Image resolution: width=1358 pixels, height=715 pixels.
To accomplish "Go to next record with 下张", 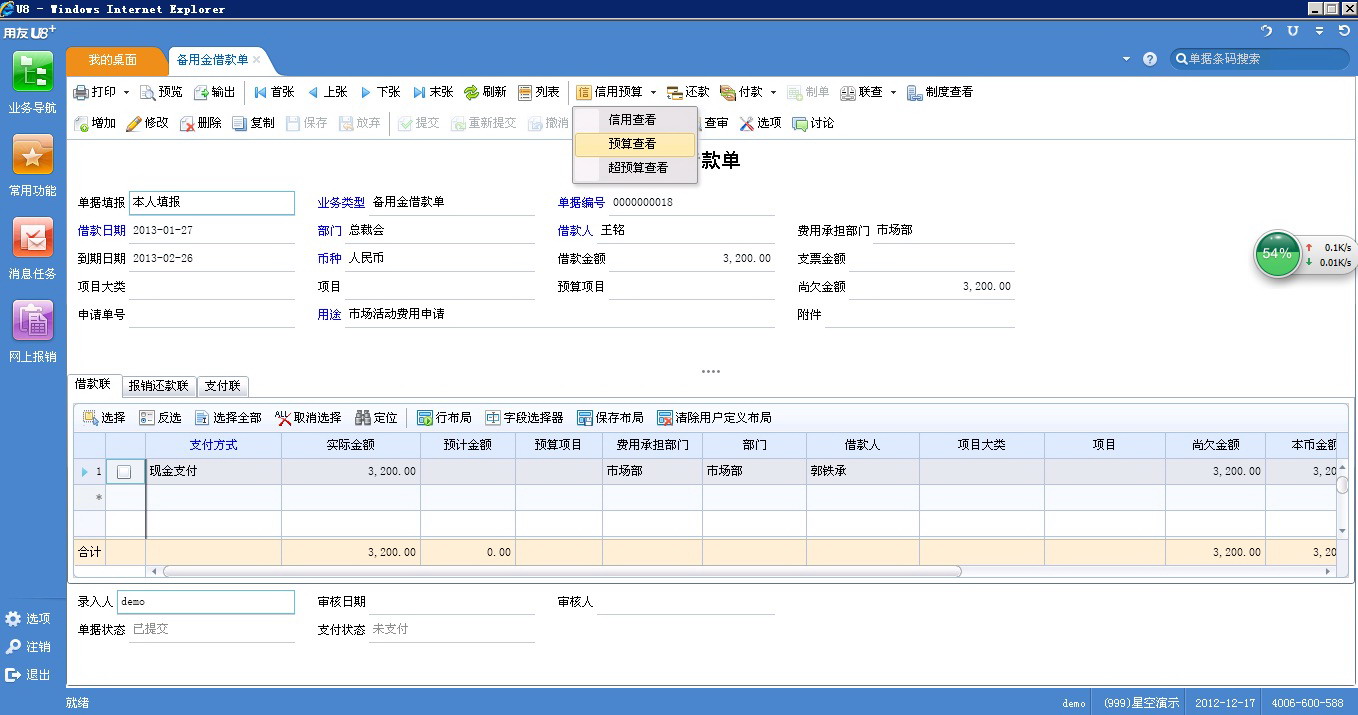I will 380,92.
